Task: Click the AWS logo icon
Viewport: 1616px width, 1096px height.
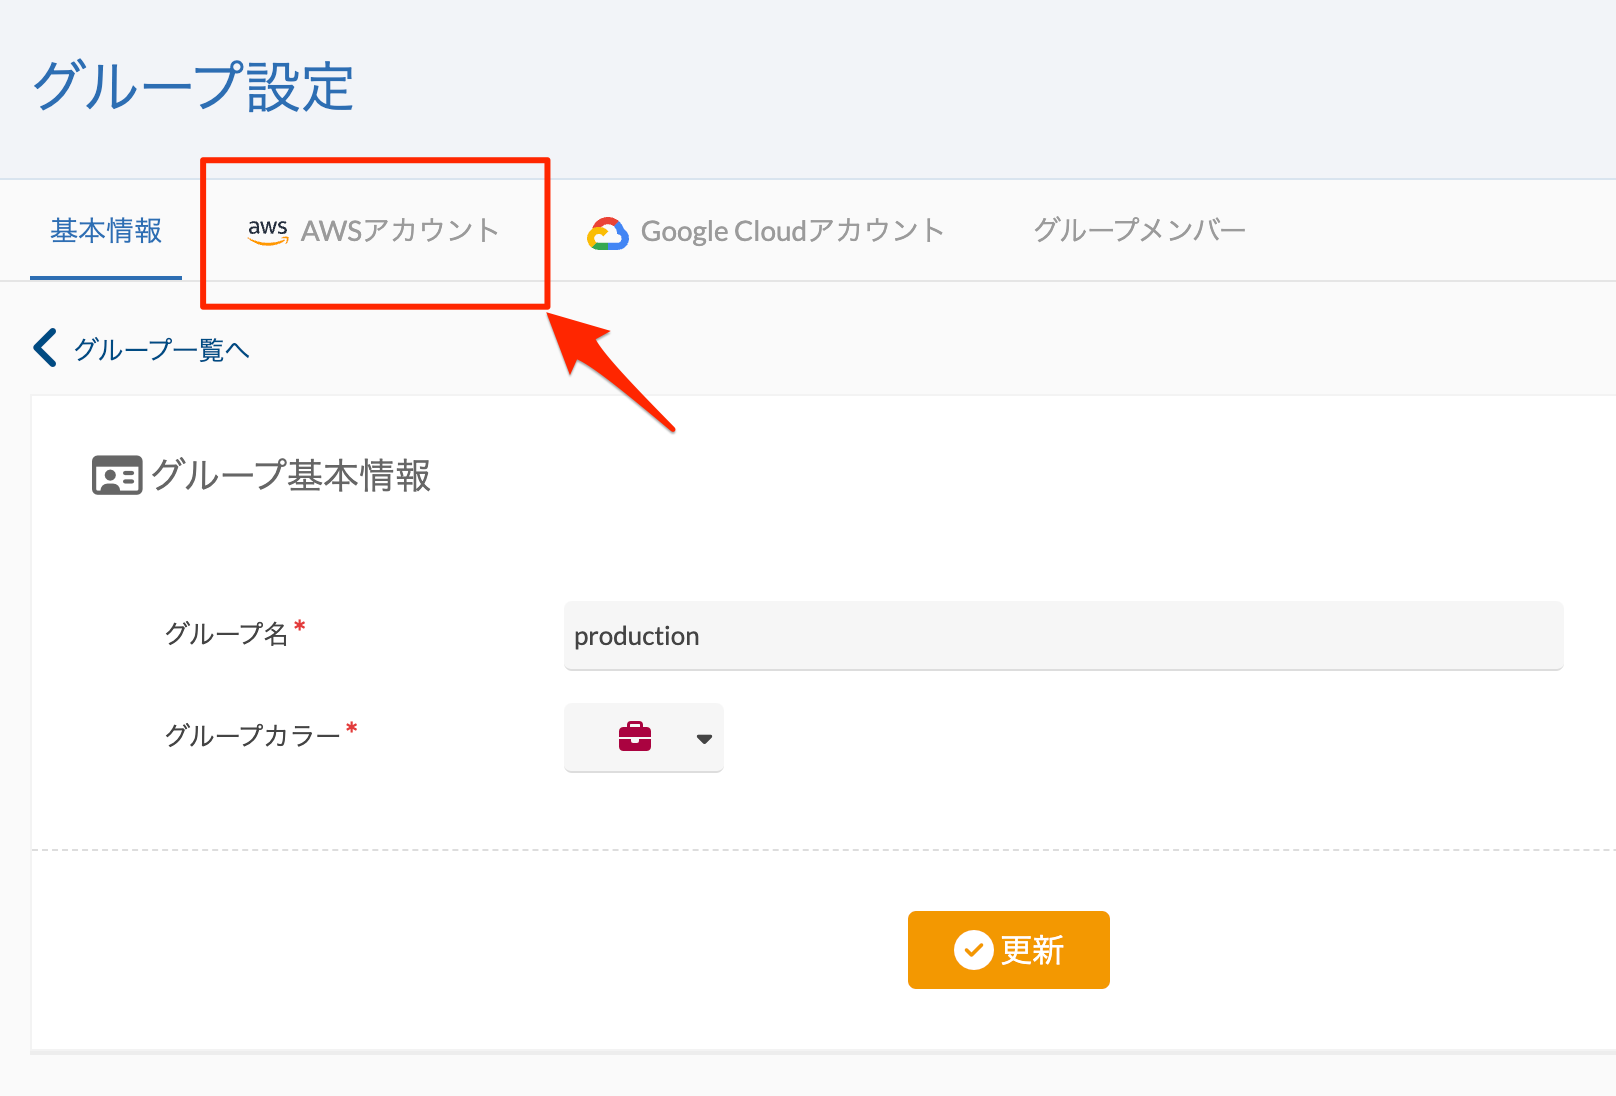Action: tap(268, 232)
